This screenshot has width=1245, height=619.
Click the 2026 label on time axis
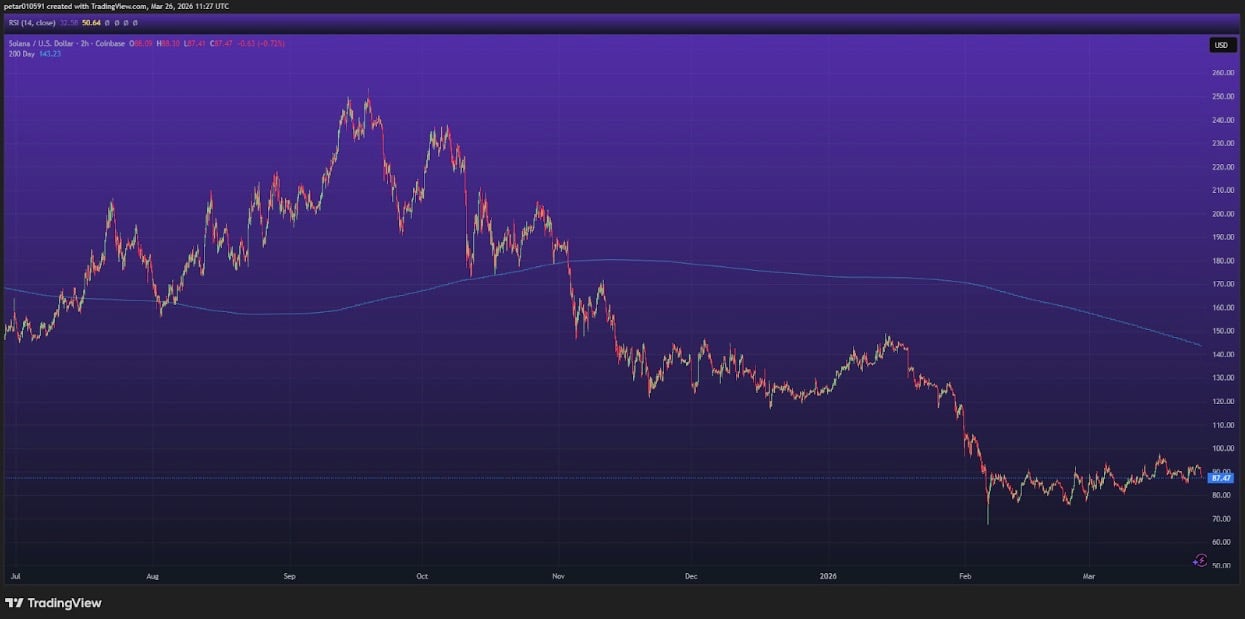pyautogui.click(x=827, y=577)
